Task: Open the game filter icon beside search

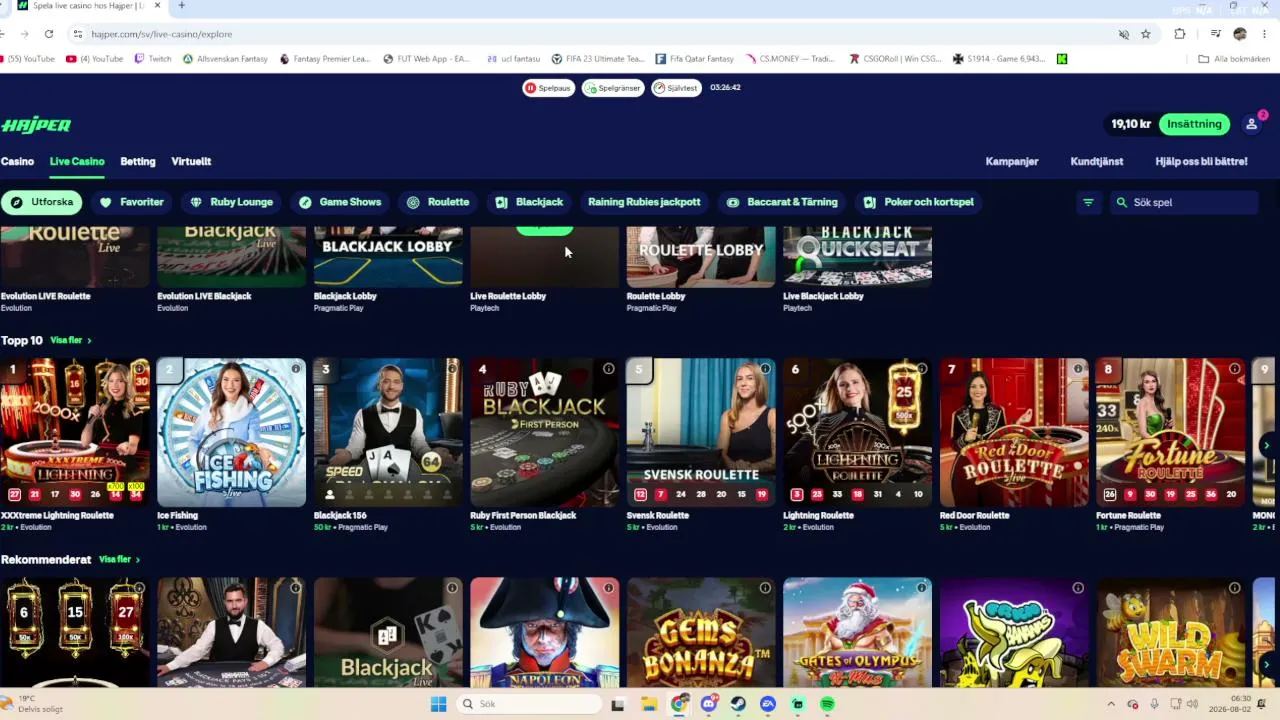Action: pos(1088,202)
